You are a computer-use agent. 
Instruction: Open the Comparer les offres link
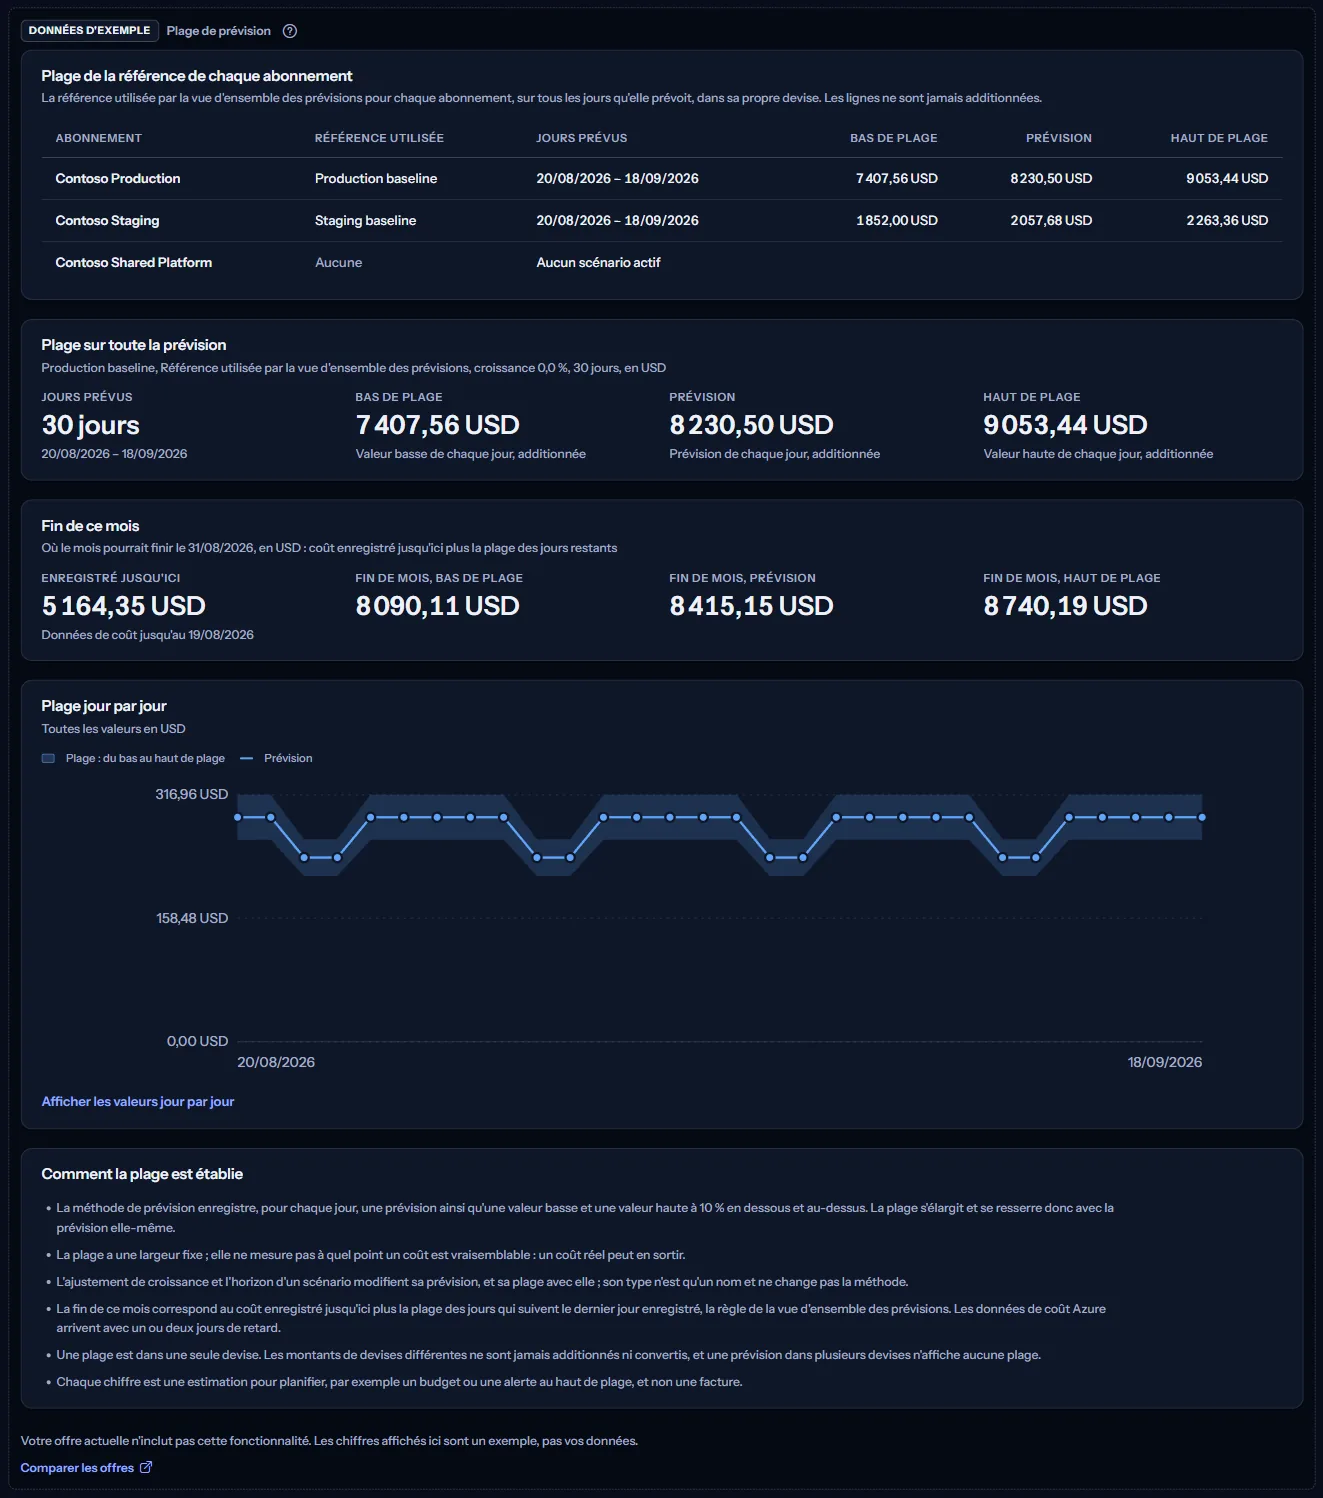86,1467
